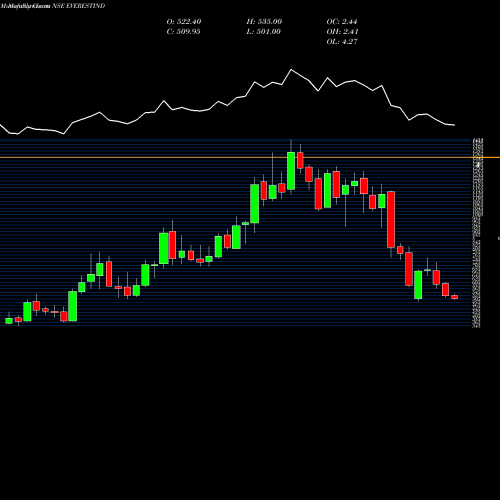500x500 pixels.
Task: Select the open value O: 522.40
Action: click(184, 22)
